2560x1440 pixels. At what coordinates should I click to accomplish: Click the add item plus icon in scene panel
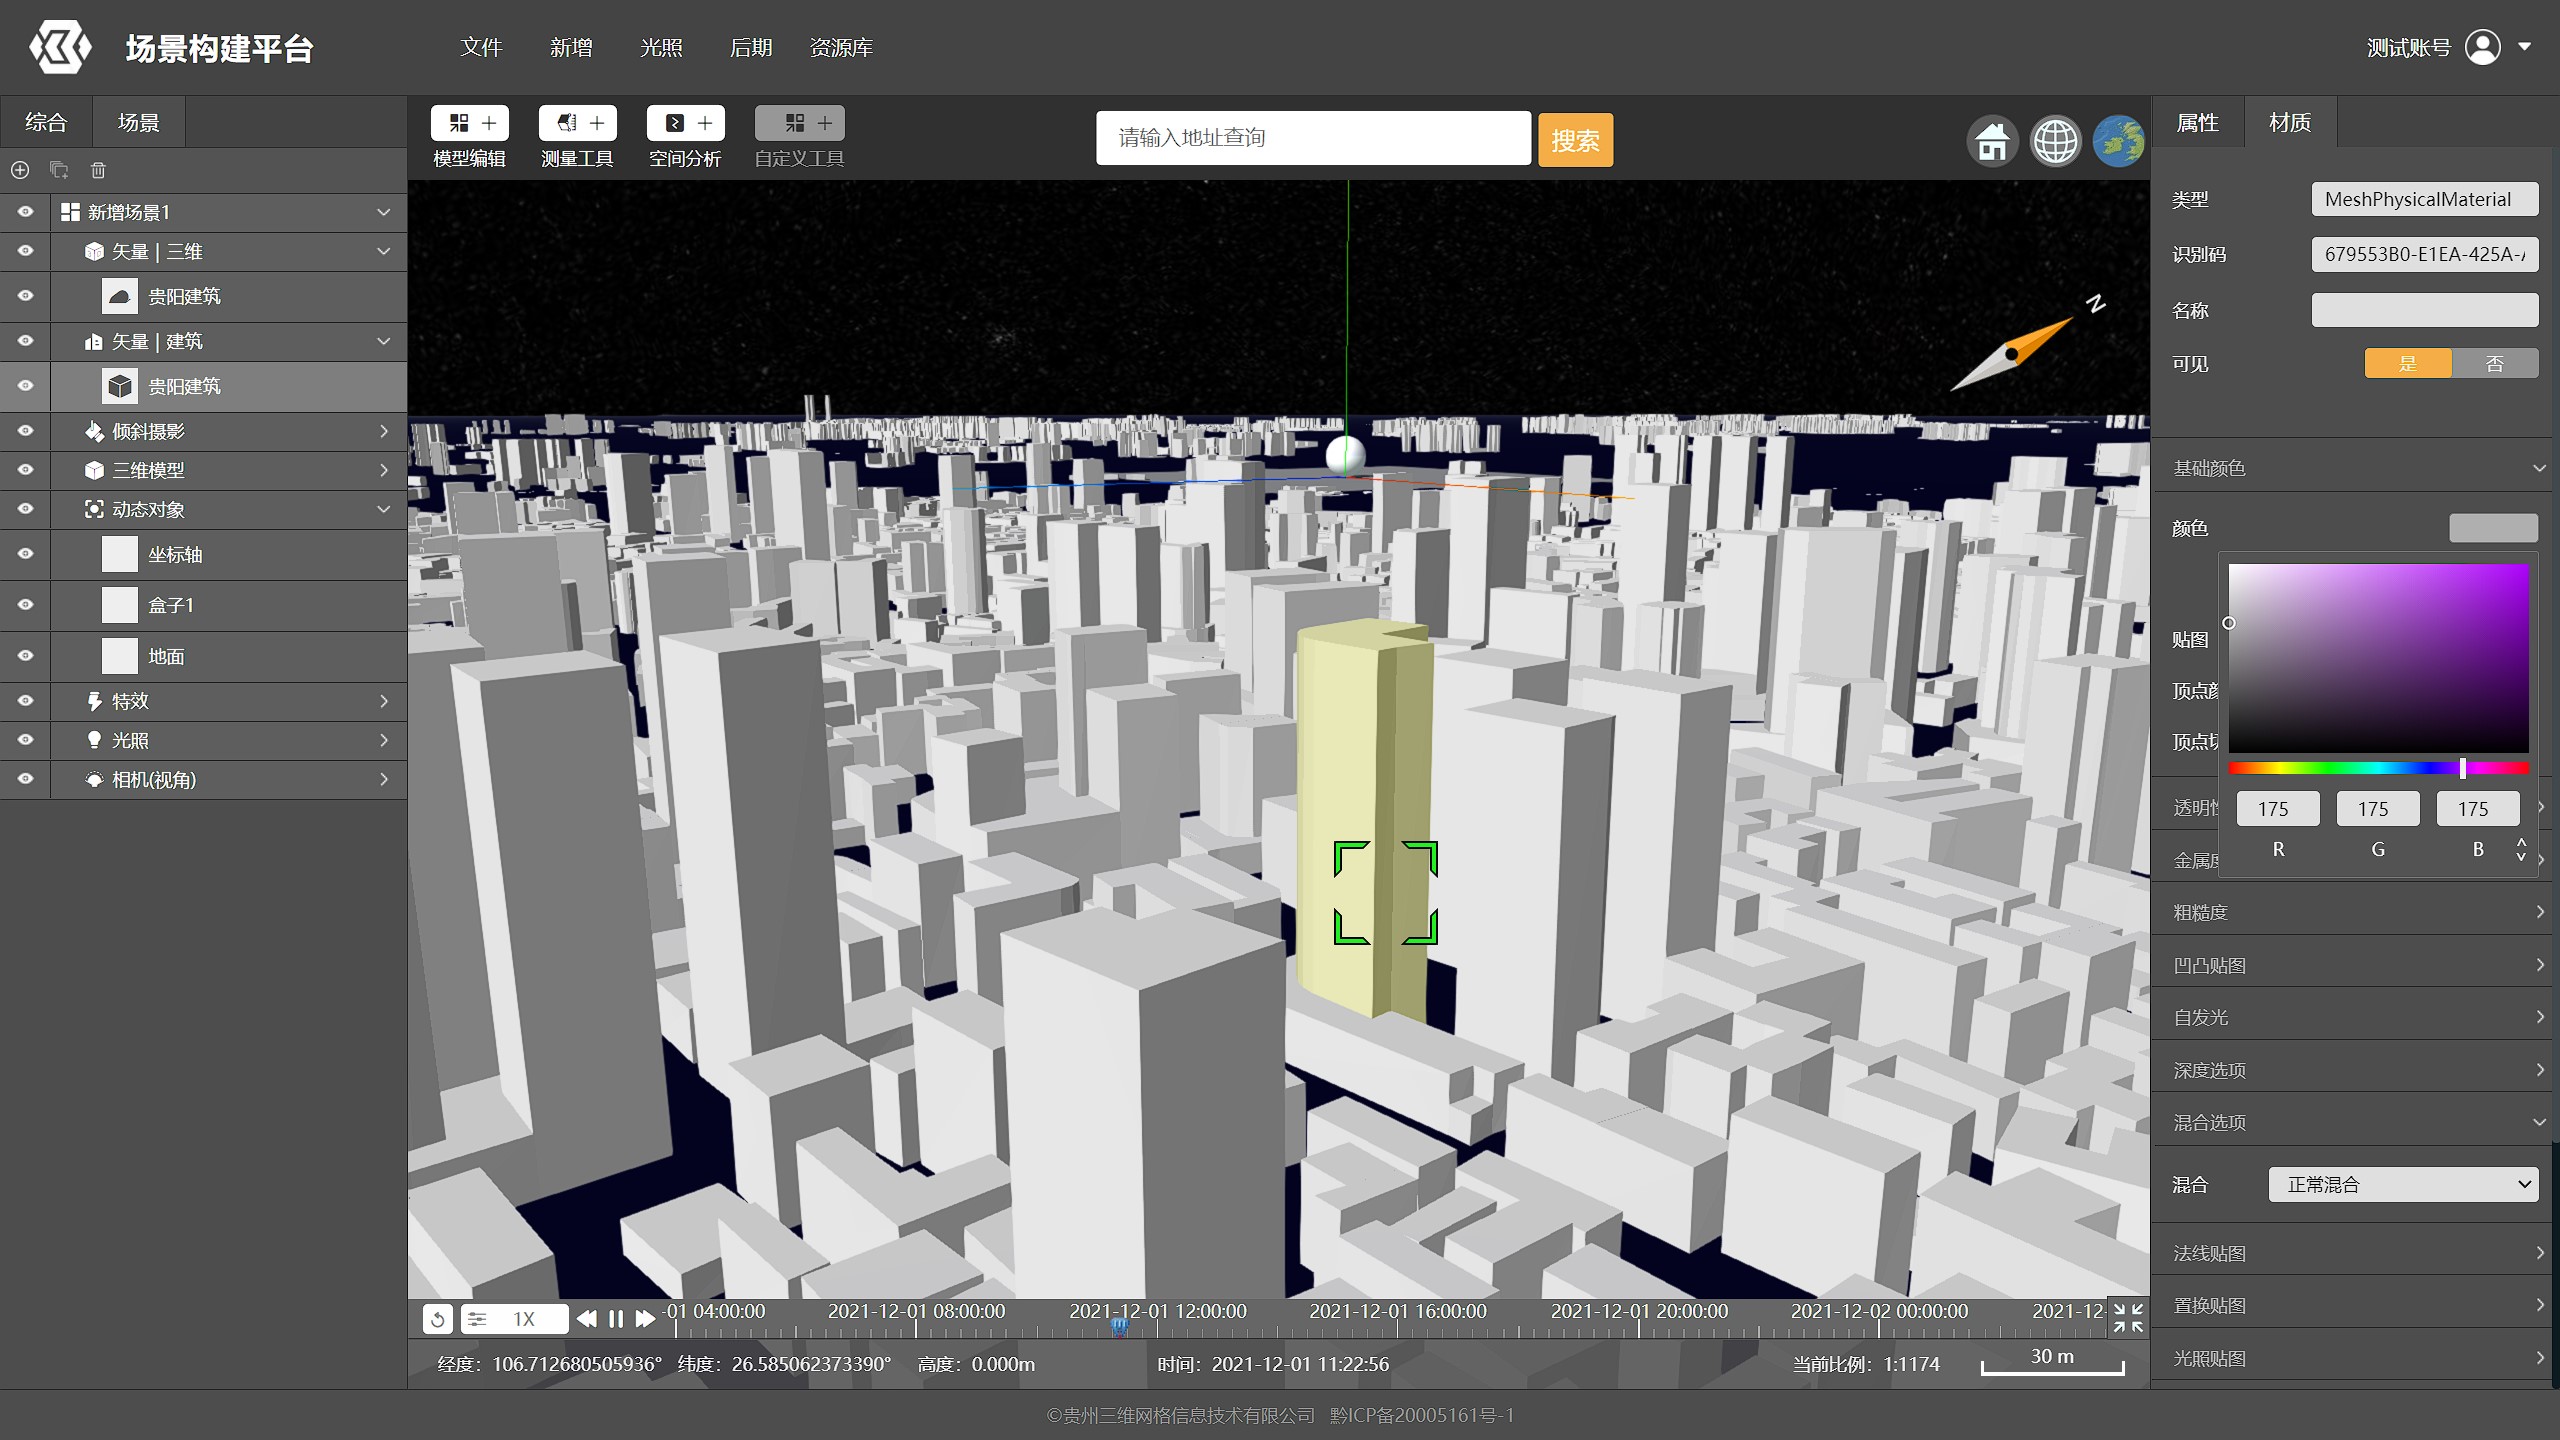20,170
